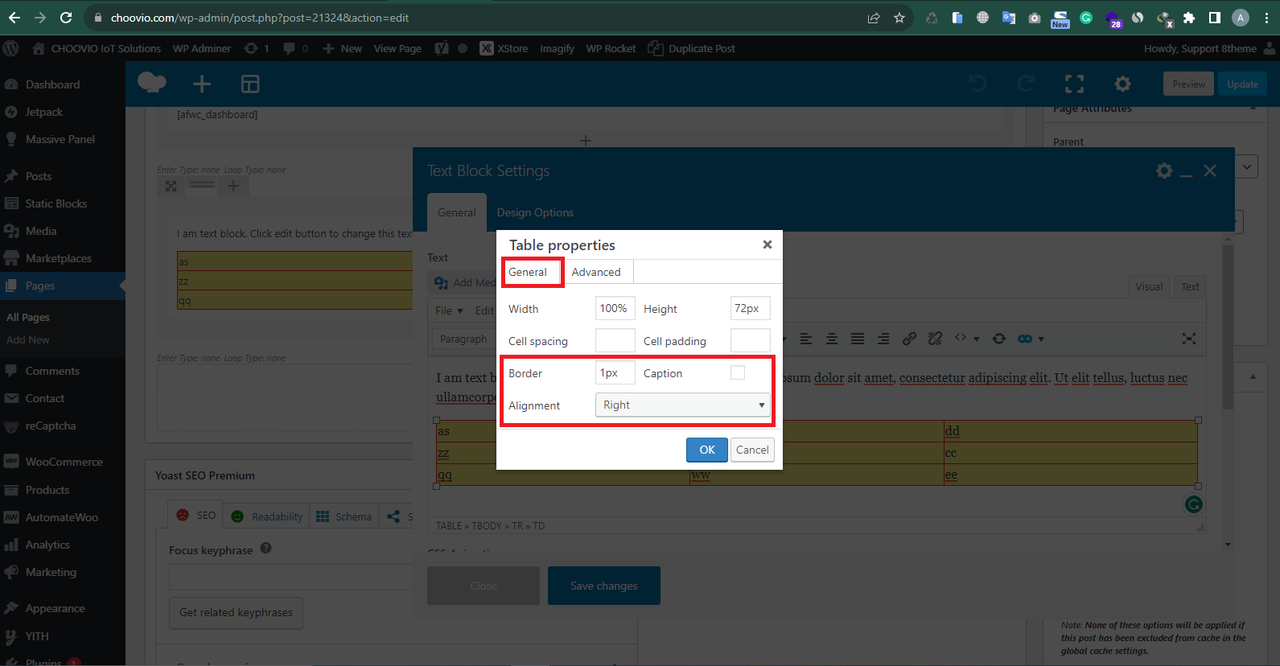Image resolution: width=1280 pixels, height=666 pixels.
Task: Click Duplicate Post in admin bar
Action: [691, 48]
